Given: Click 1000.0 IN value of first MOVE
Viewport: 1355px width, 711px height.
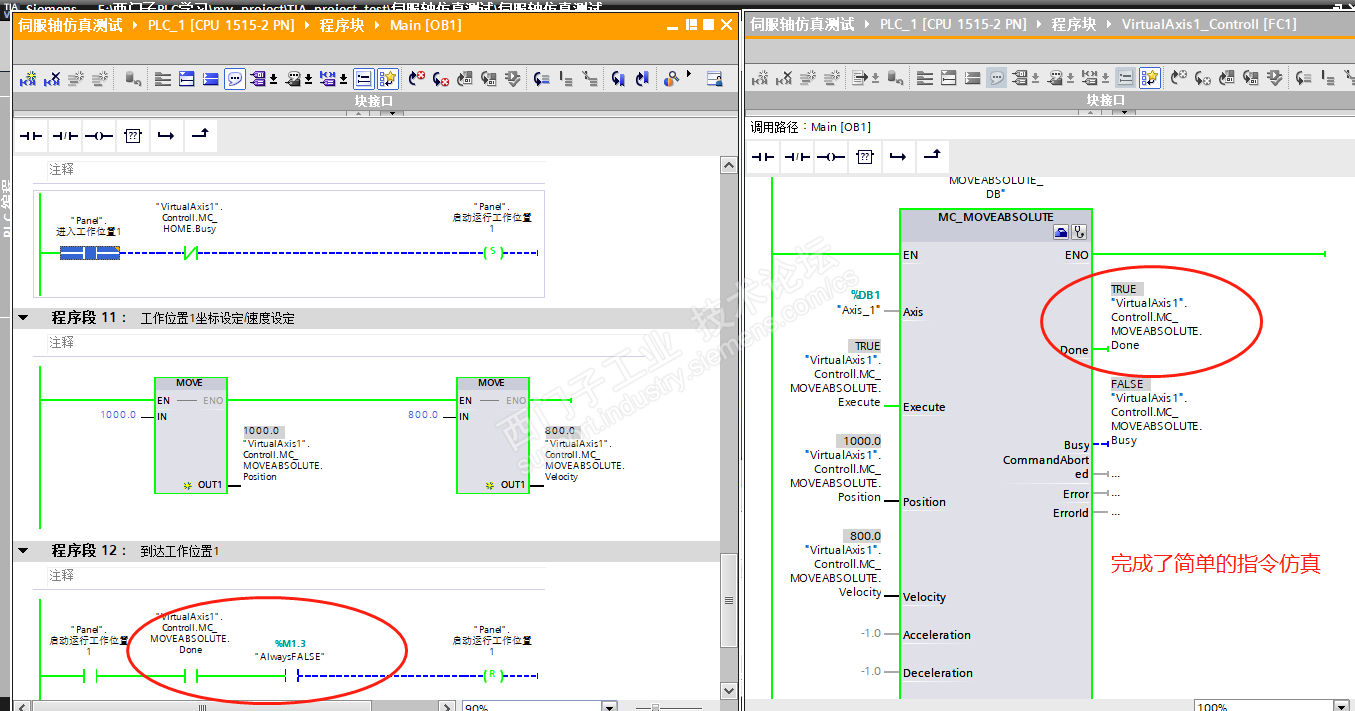Looking at the screenshot, I should [x=118, y=414].
